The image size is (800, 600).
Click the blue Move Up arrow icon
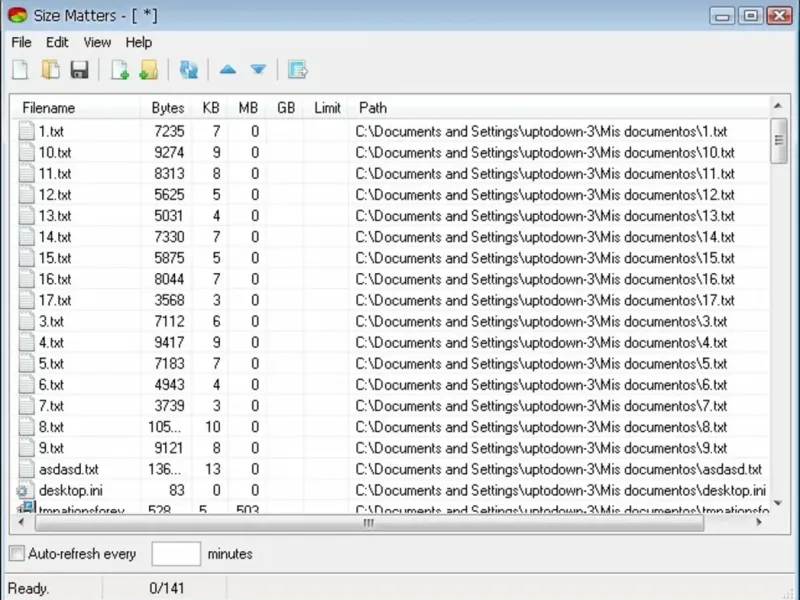pyautogui.click(x=228, y=69)
